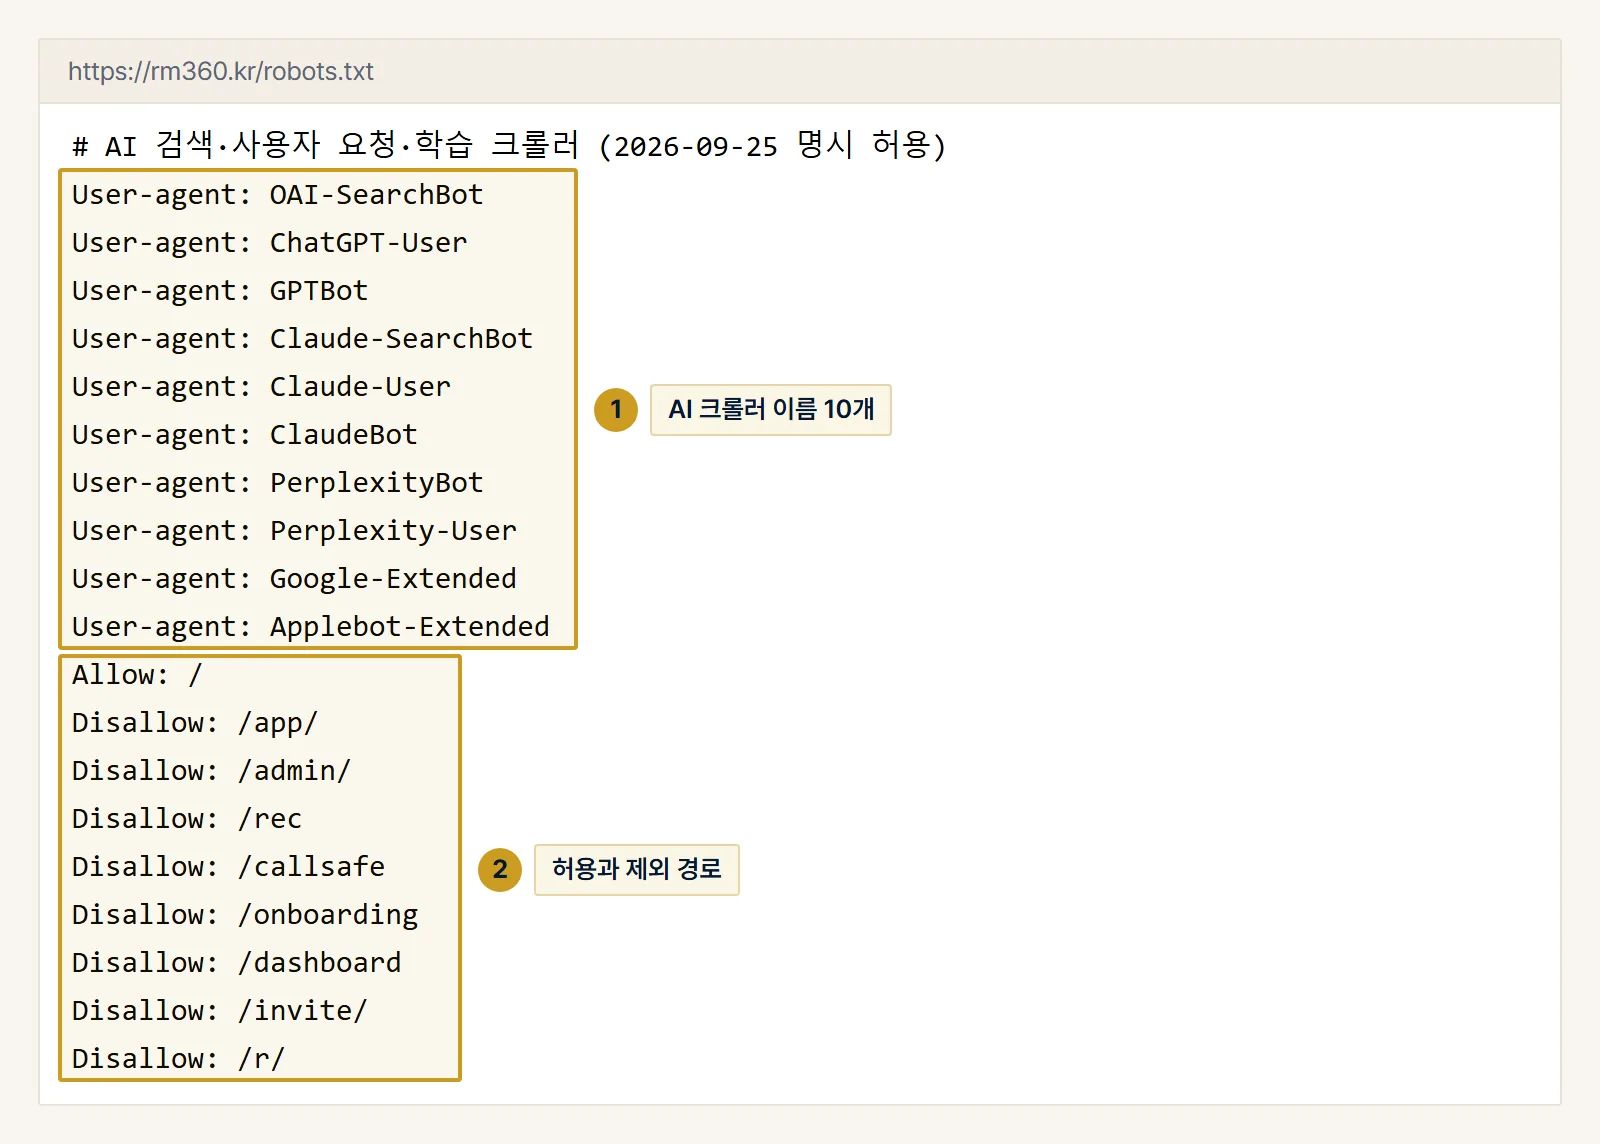
Task: Click the line 'User-agent: Perplexity-User'
Action: [294, 531]
